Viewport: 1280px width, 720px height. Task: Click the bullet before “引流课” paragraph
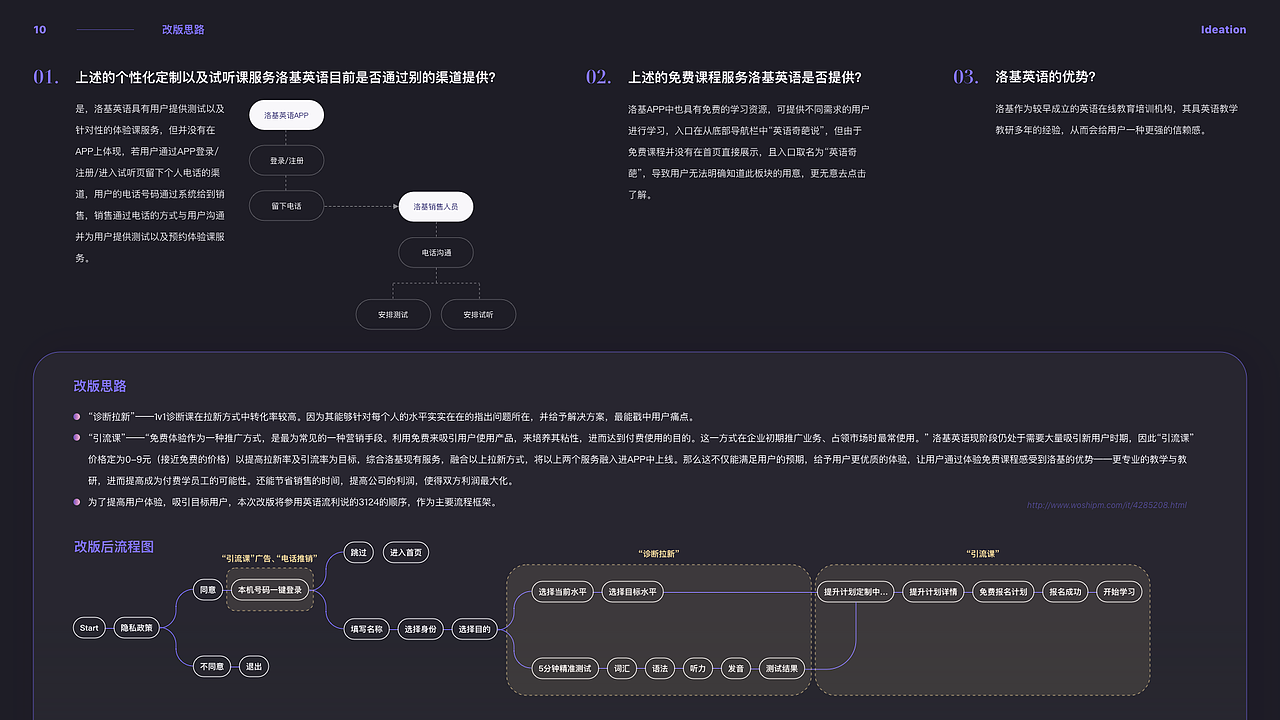[77, 438]
